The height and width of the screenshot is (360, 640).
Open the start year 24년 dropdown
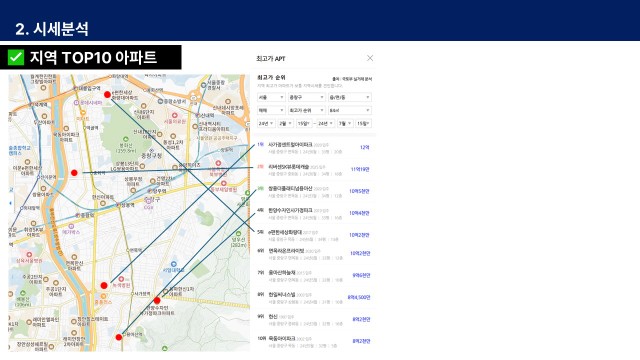pyautogui.click(x=266, y=123)
